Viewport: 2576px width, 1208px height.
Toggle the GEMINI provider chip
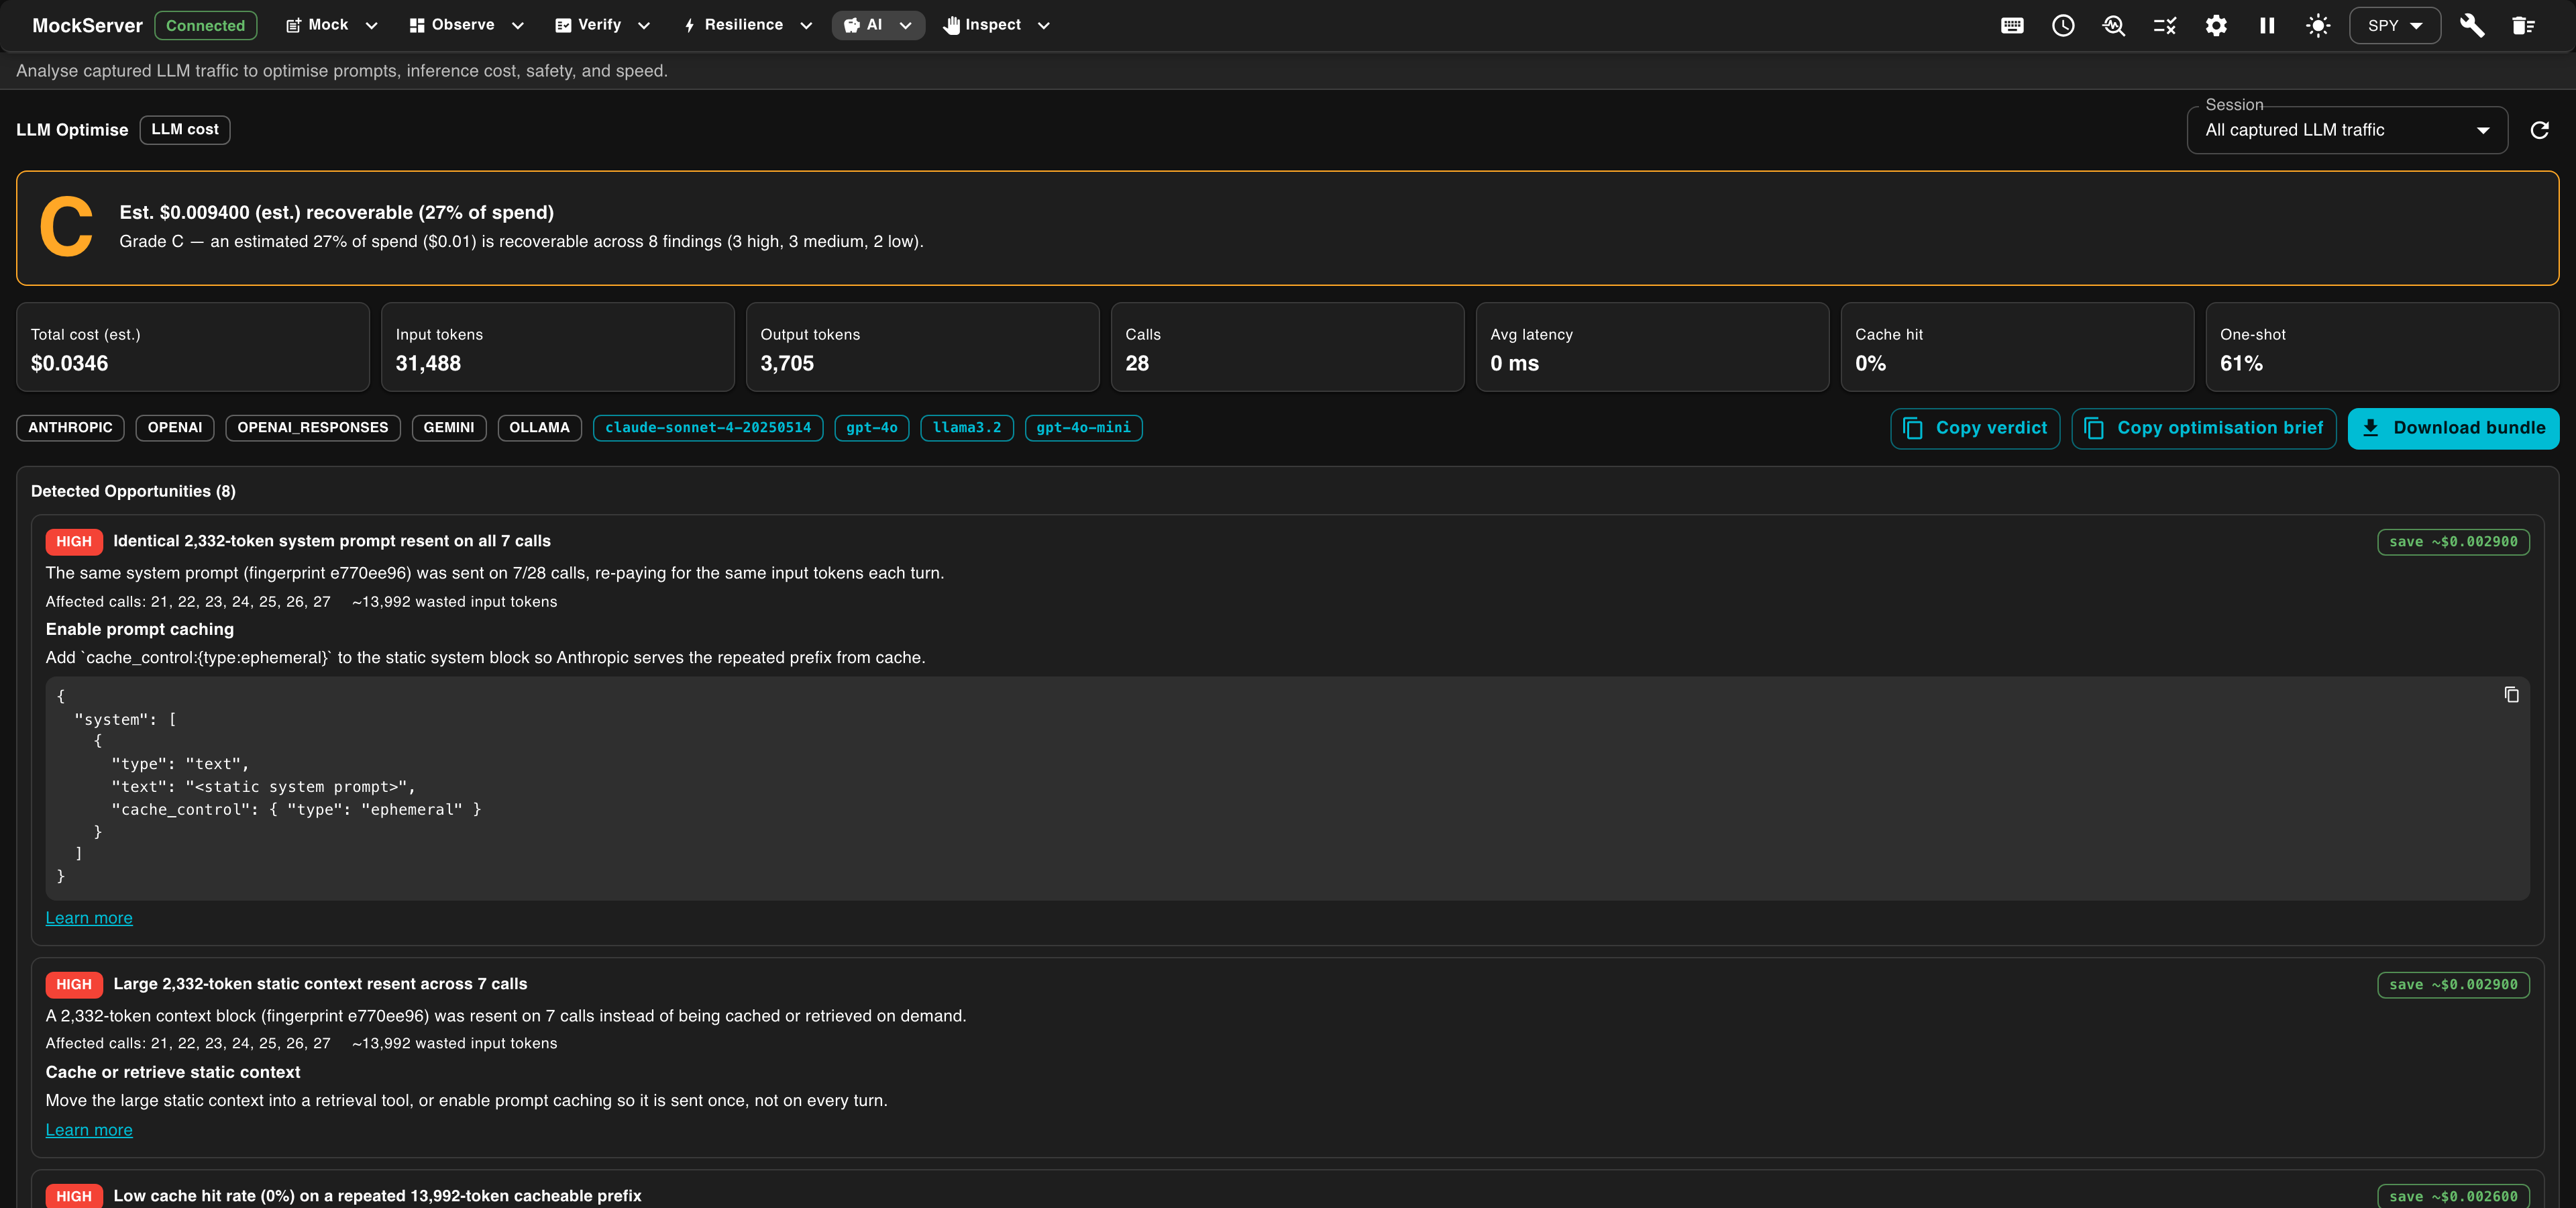(448, 428)
